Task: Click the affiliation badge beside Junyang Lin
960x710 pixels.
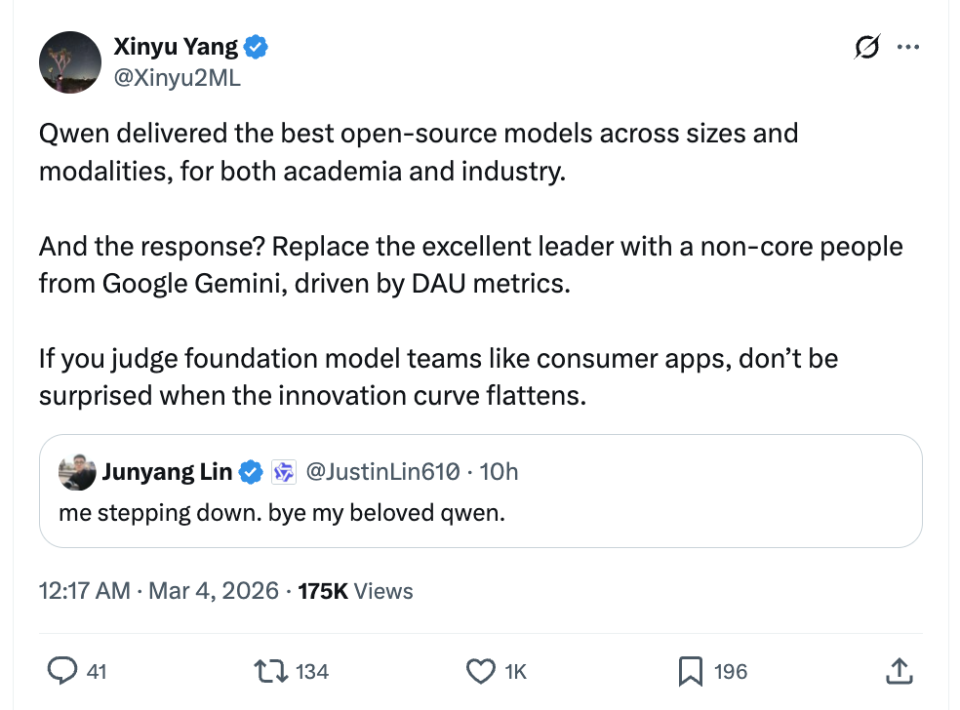Action: pos(284,472)
